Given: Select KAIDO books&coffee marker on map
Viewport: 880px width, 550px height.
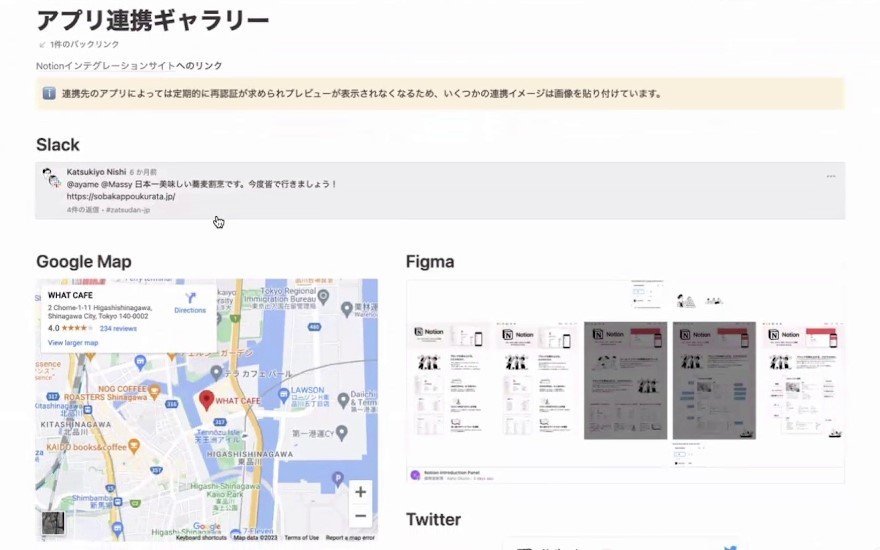Looking at the screenshot, I should pyautogui.click(x=134, y=447).
